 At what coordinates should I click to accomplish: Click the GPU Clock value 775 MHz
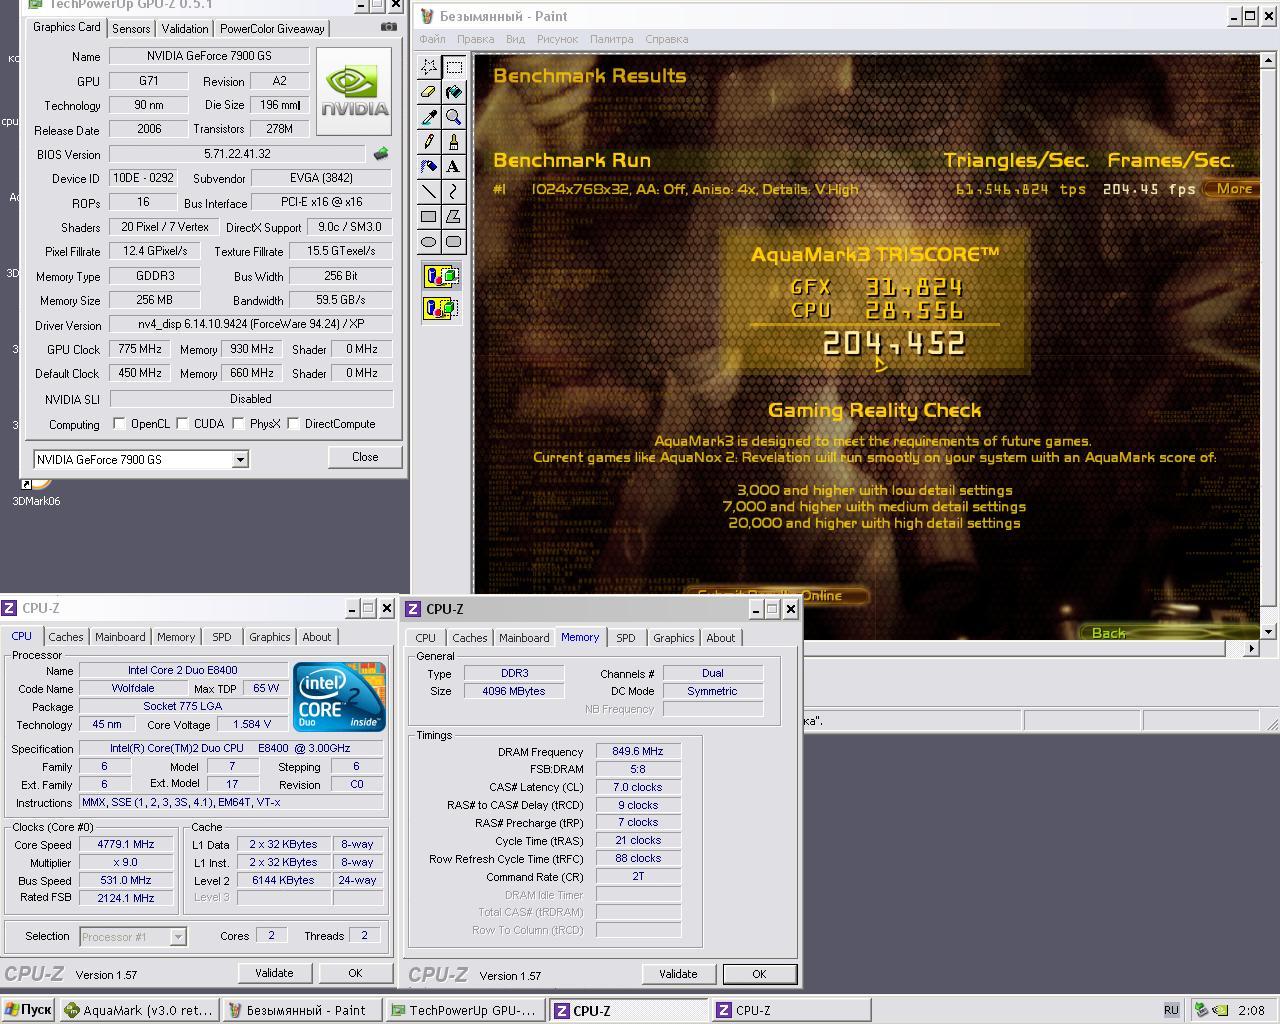tap(139, 349)
